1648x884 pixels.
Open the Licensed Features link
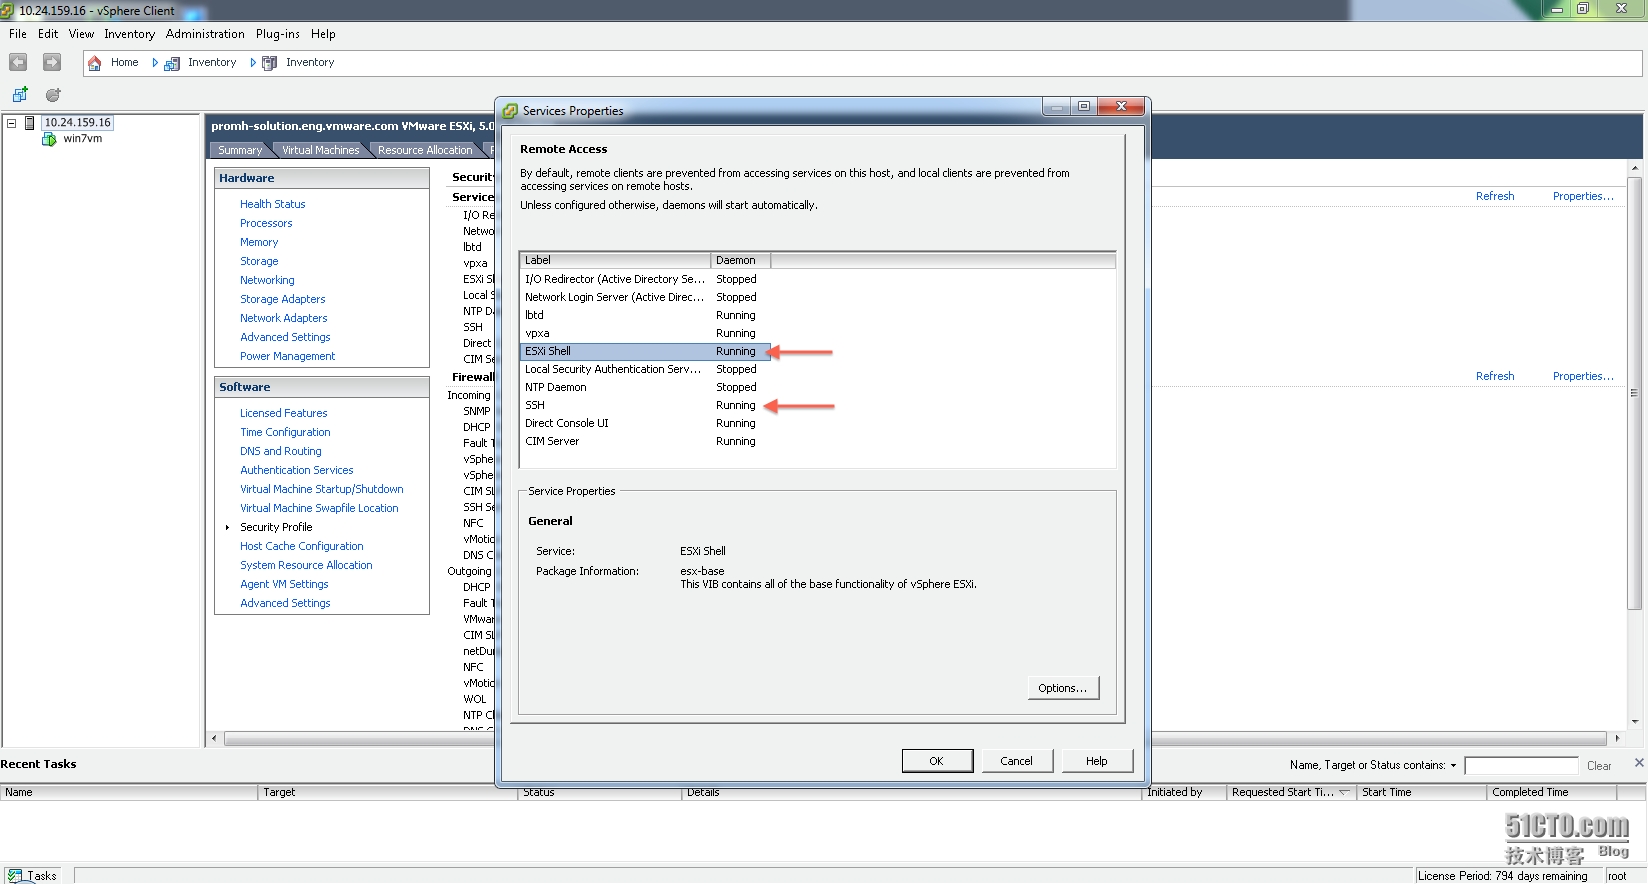pos(283,413)
